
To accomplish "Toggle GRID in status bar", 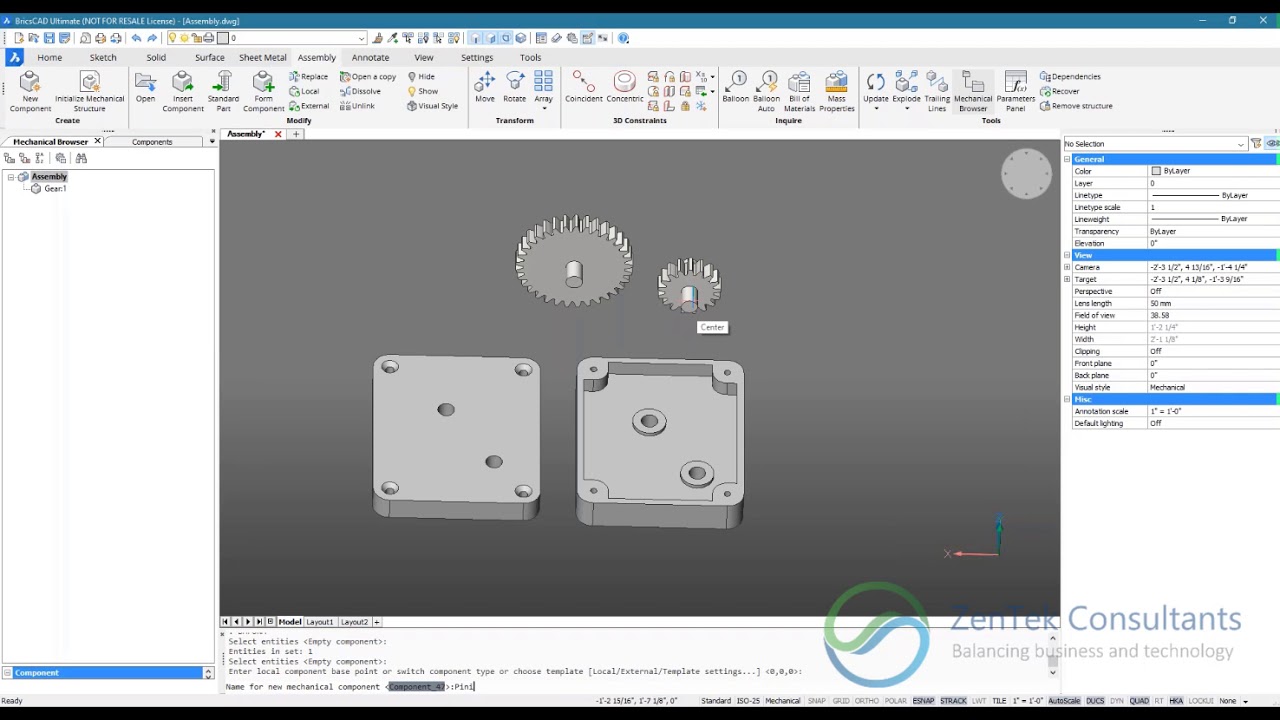I will click(841, 701).
